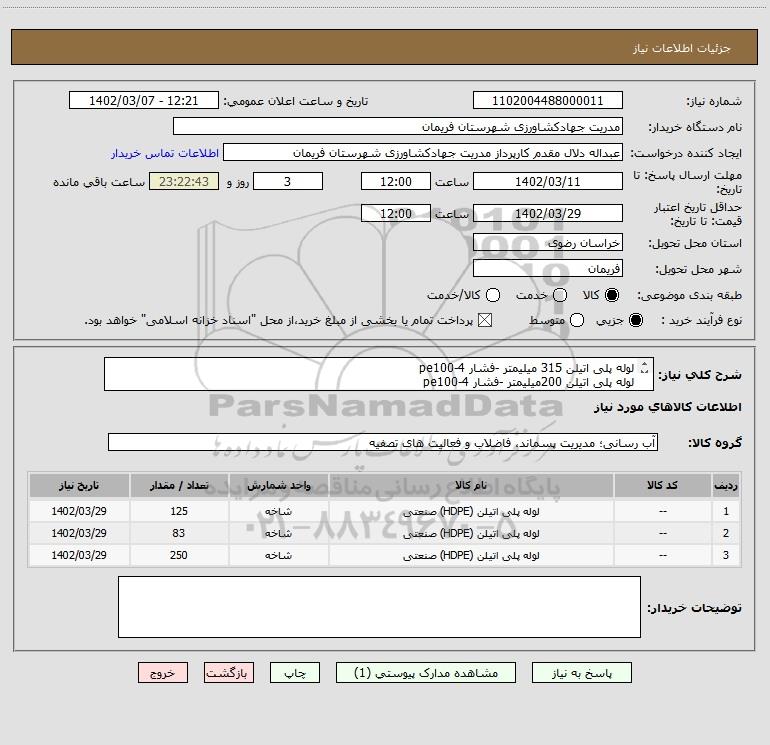Select the 'خدمت' radio option

[559, 296]
